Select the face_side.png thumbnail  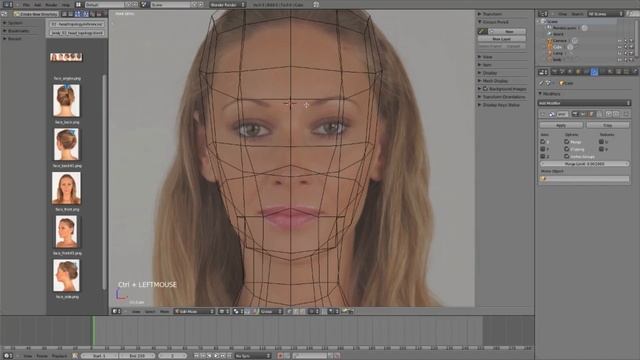(x=66, y=276)
